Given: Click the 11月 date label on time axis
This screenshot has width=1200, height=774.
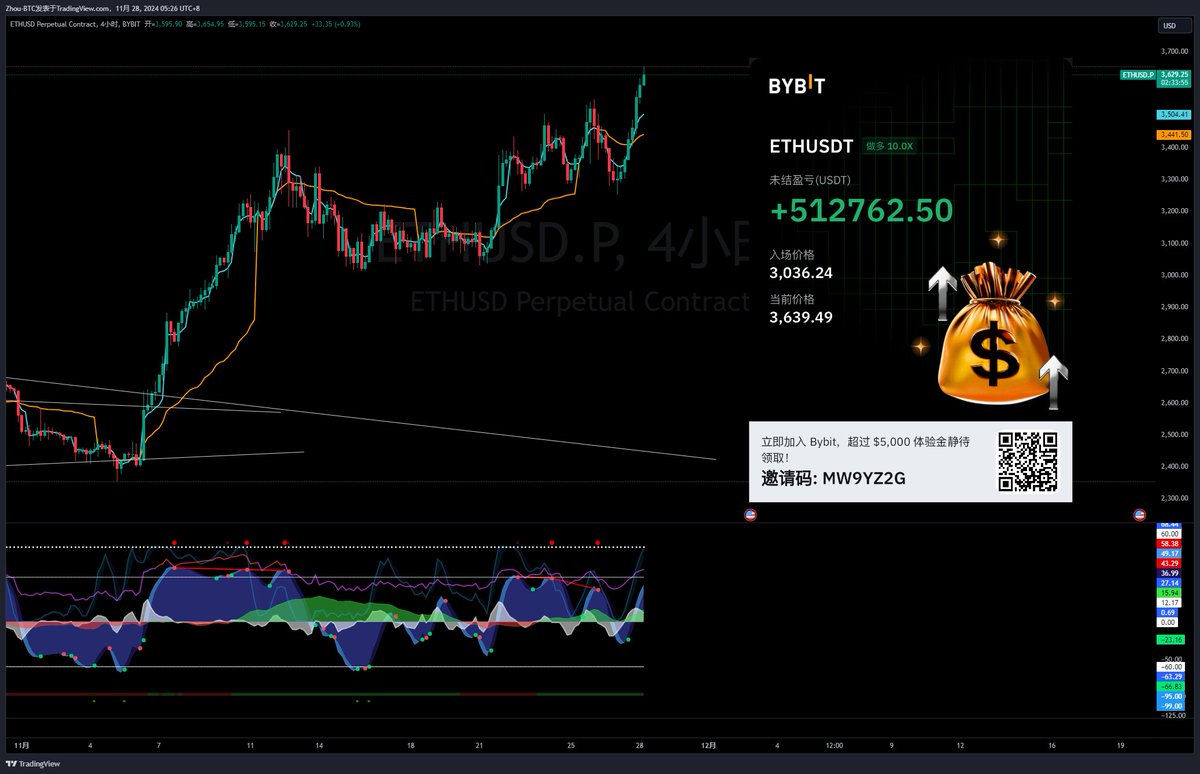Looking at the screenshot, I should (23, 745).
